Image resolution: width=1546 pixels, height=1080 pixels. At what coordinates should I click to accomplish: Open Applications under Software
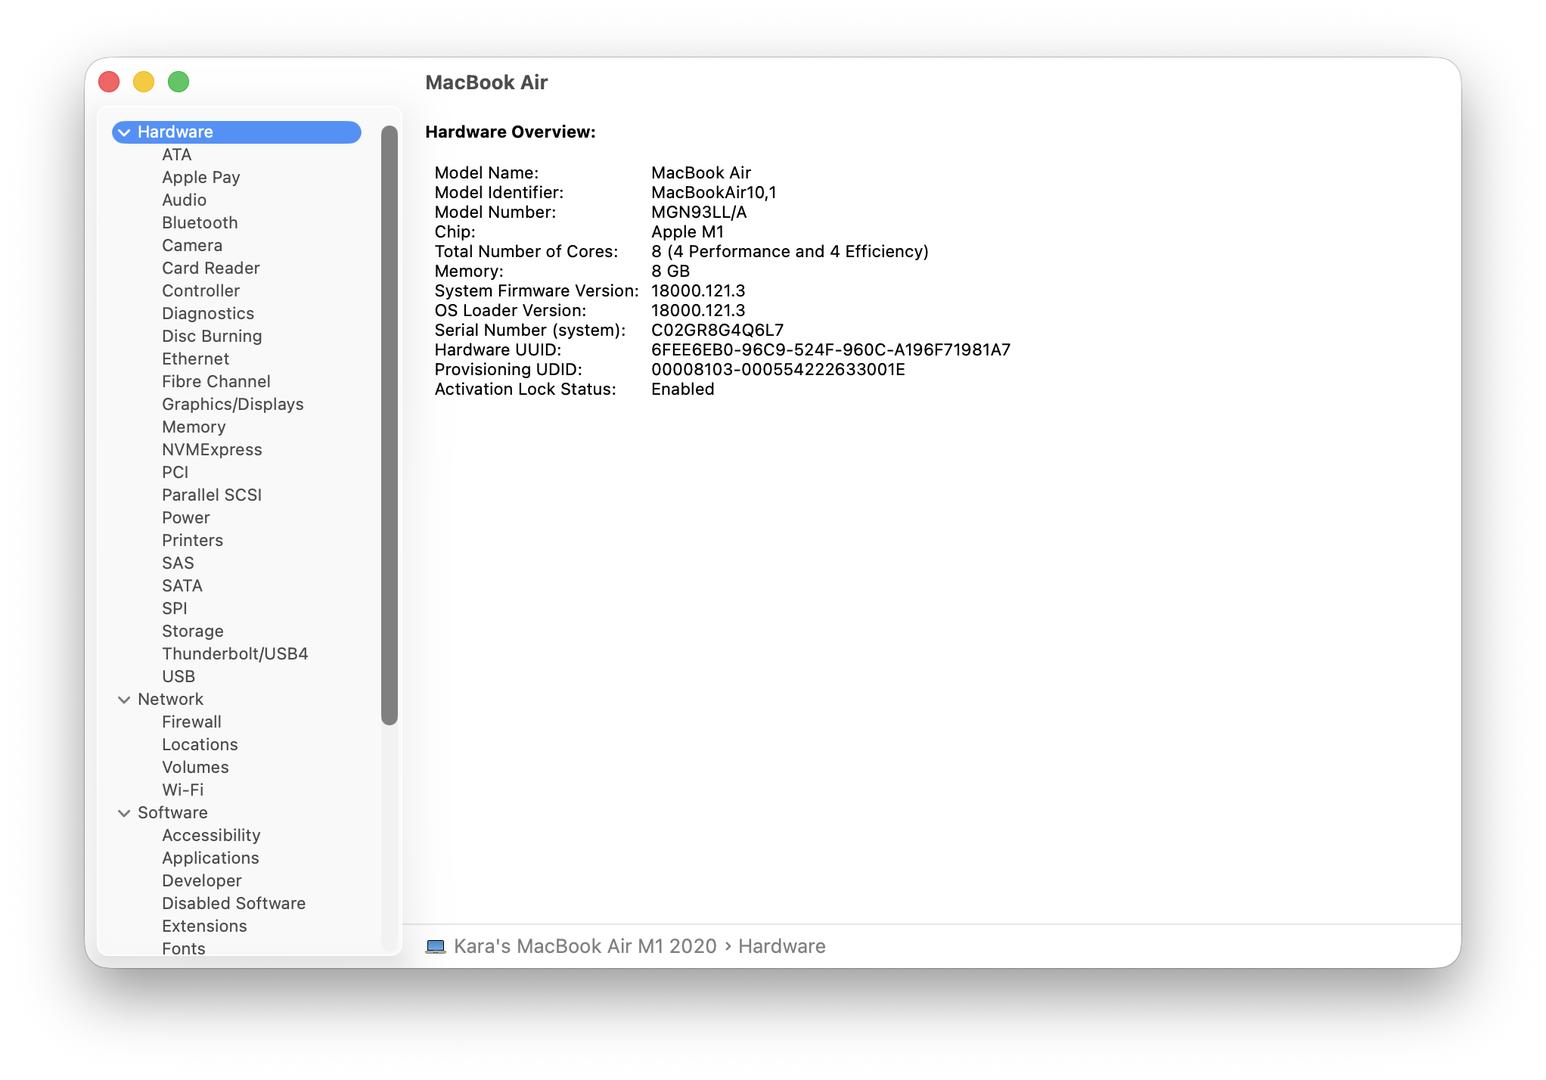click(211, 858)
